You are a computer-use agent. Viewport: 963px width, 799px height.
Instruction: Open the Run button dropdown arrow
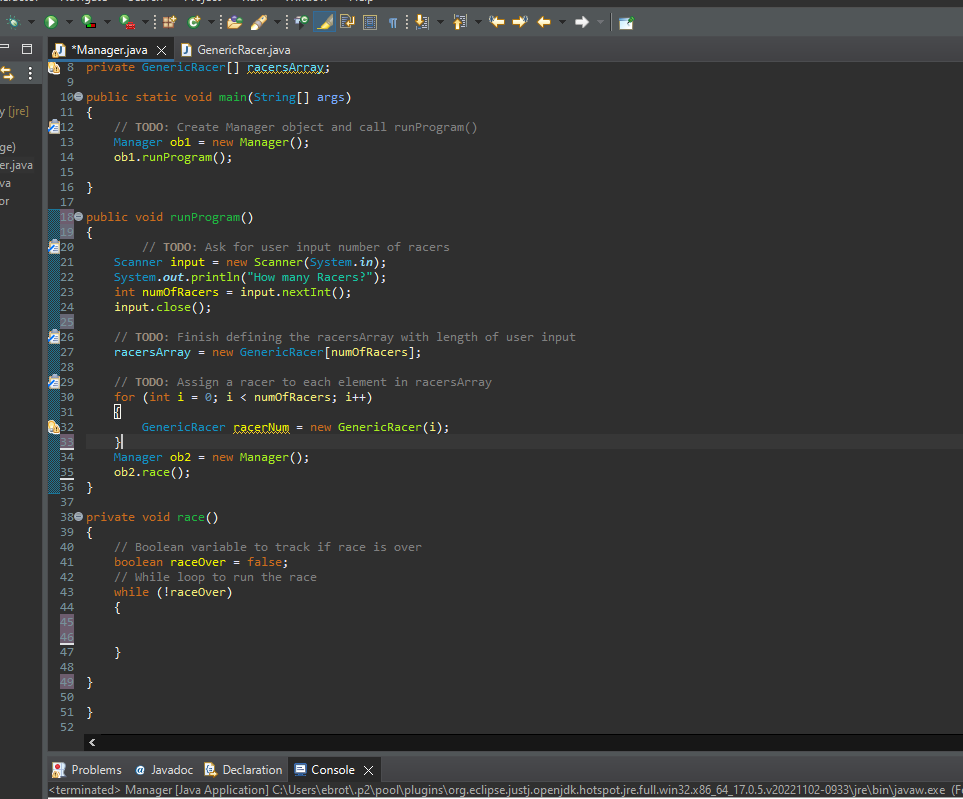coord(68,22)
